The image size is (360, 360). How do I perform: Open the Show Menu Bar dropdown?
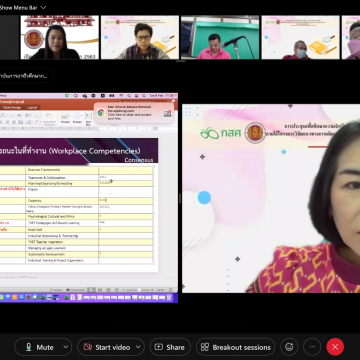[x=23, y=7]
